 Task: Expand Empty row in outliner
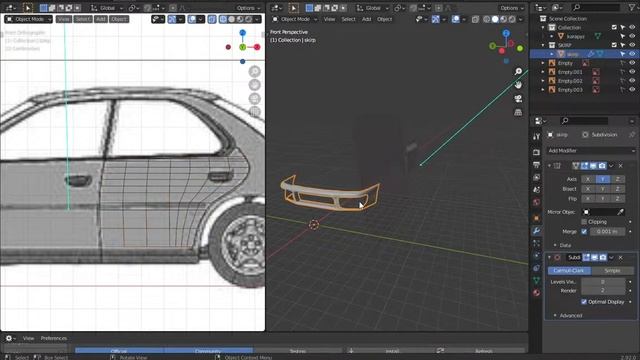point(543,63)
